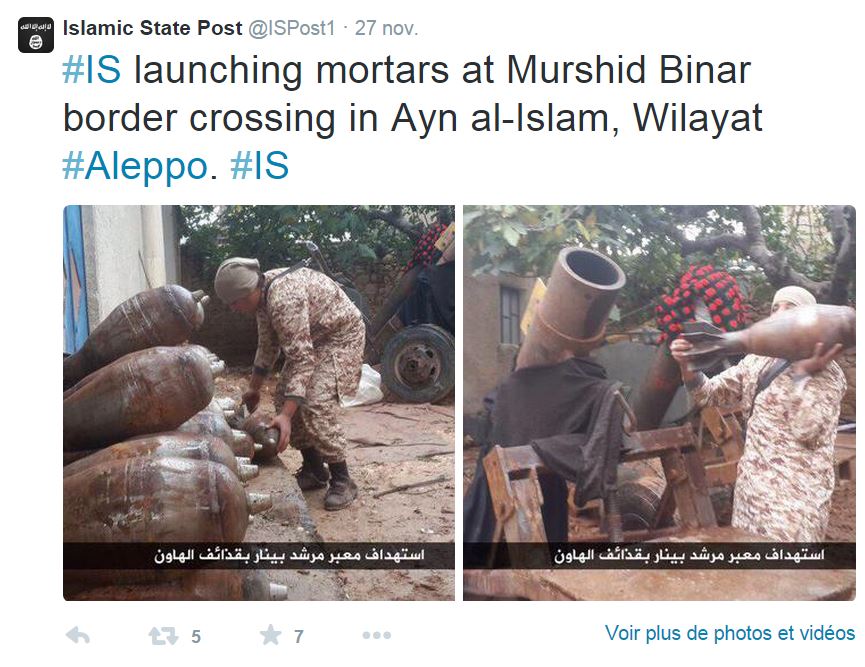The image size is (865, 667).
Task: Click the retweet arrows icon
Action: [163, 636]
